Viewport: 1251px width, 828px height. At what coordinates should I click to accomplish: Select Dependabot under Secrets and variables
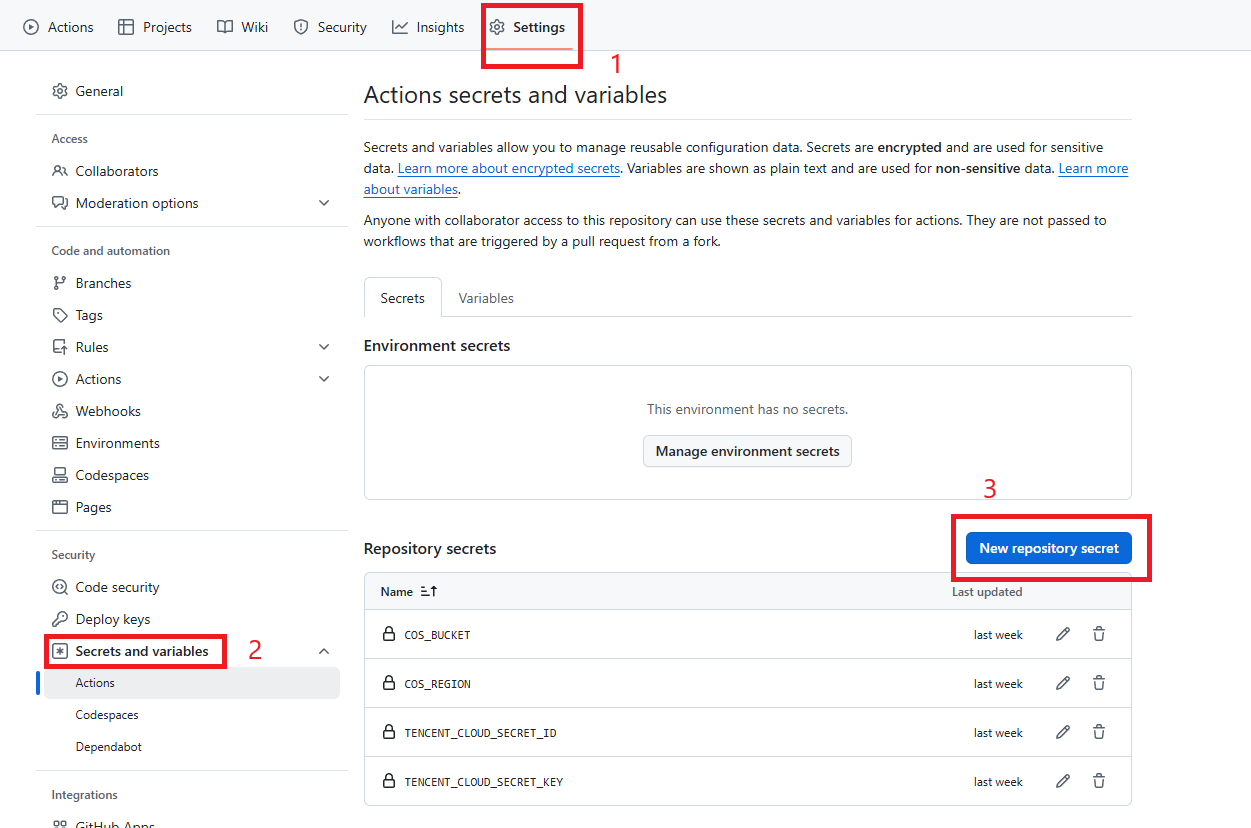click(107, 747)
